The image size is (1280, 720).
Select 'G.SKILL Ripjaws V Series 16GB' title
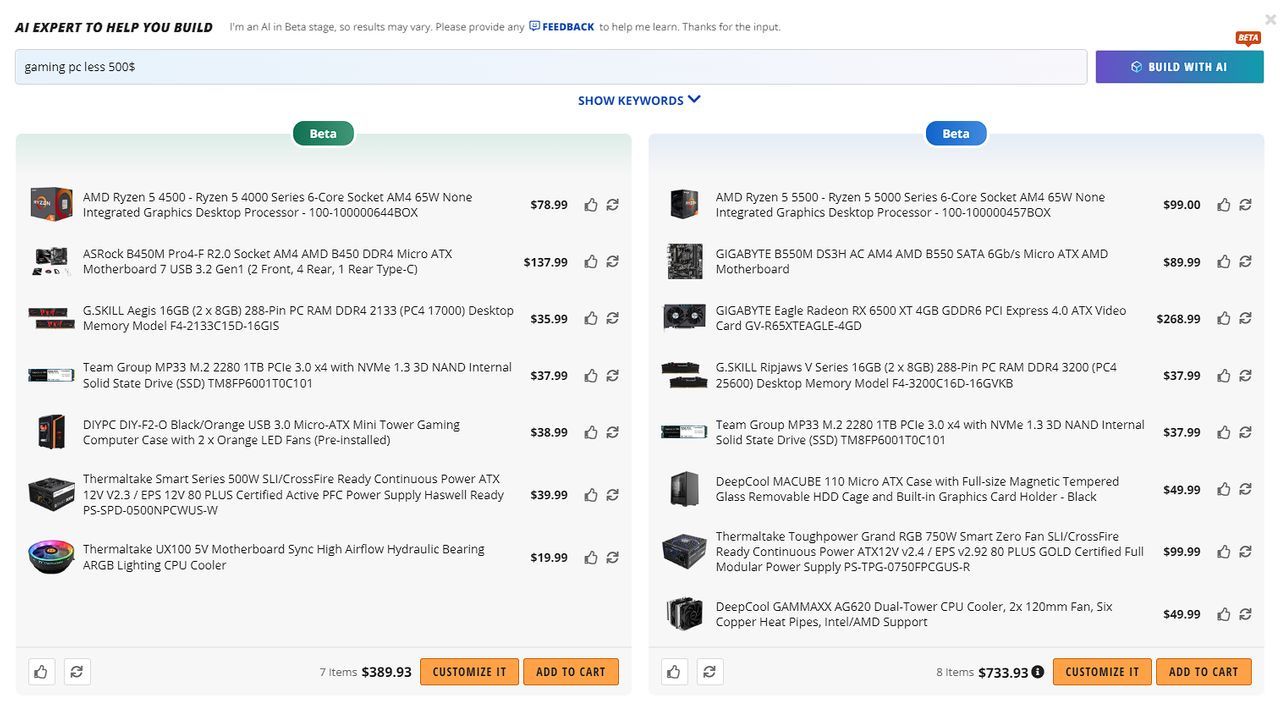pos(916,376)
